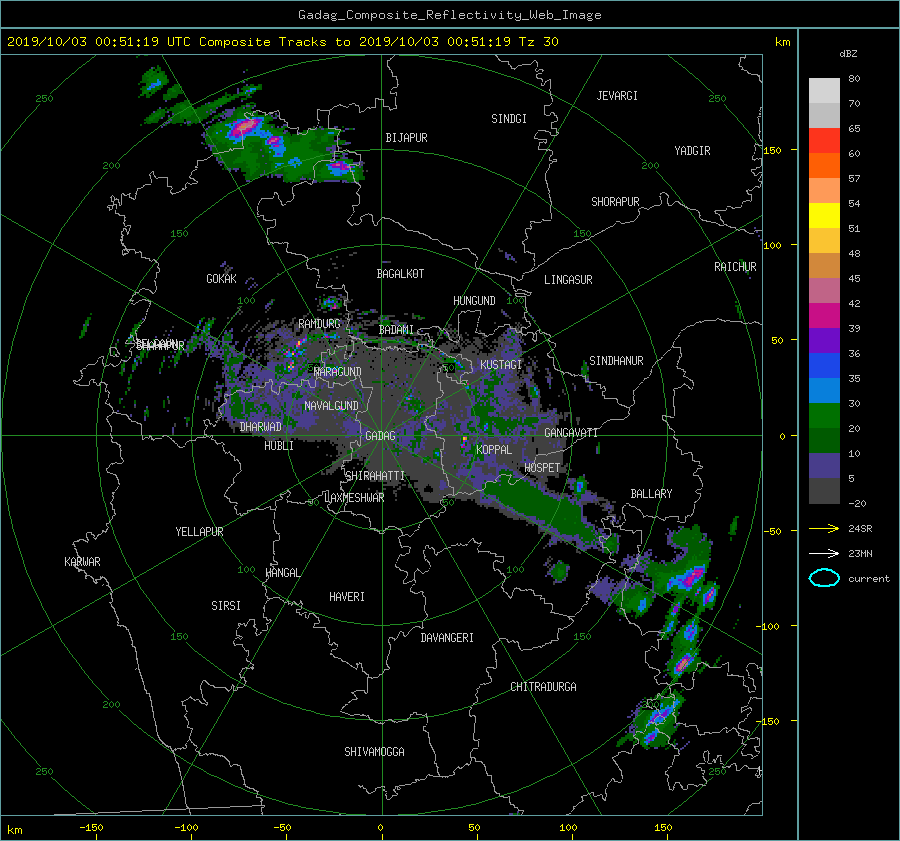Click the NARAGUND city label
Screen dimensions: 900x841
pos(338,371)
